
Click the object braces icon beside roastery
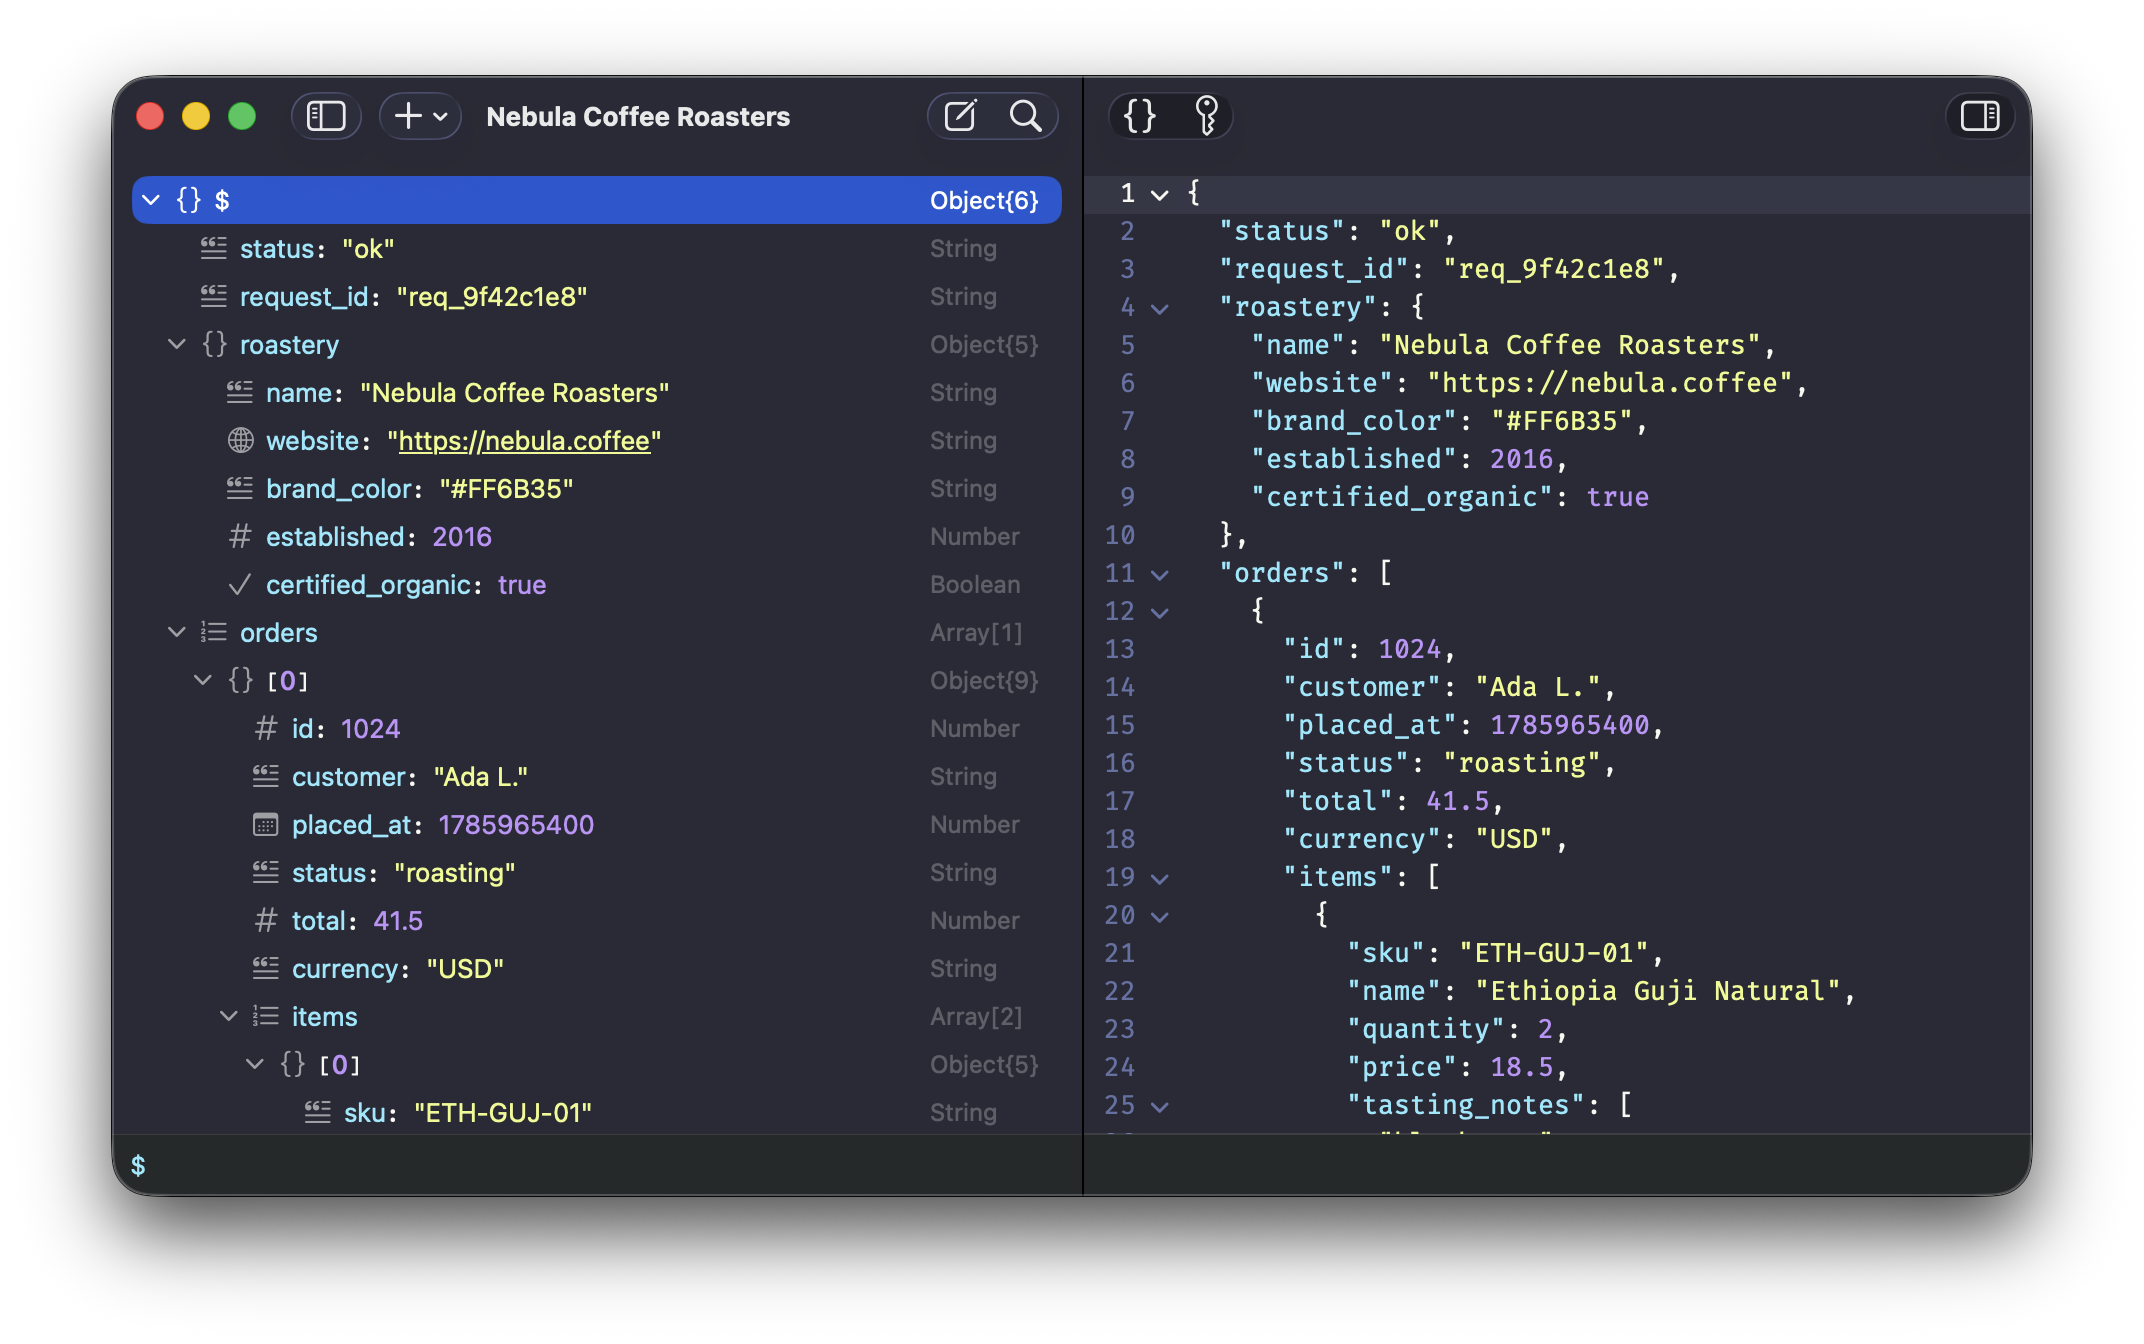214,344
